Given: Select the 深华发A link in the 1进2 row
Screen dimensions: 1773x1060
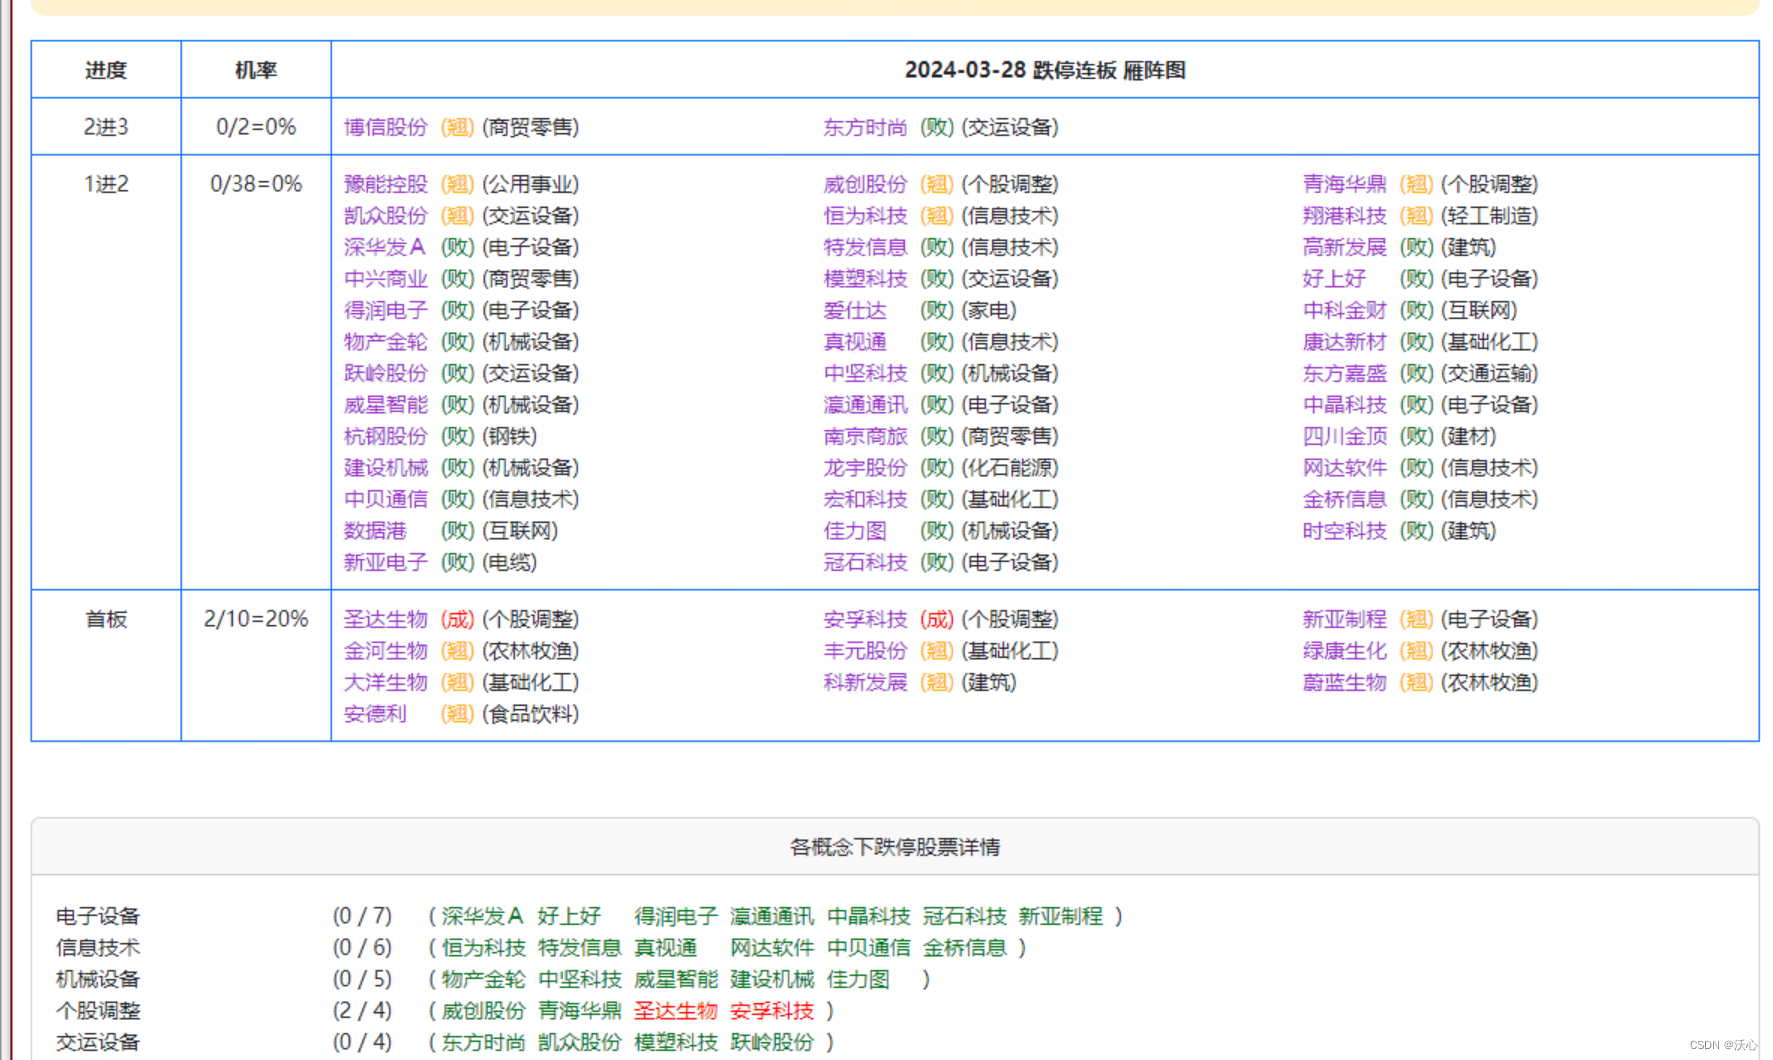Looking at the screenshot, I should click(x=384, y=247).
